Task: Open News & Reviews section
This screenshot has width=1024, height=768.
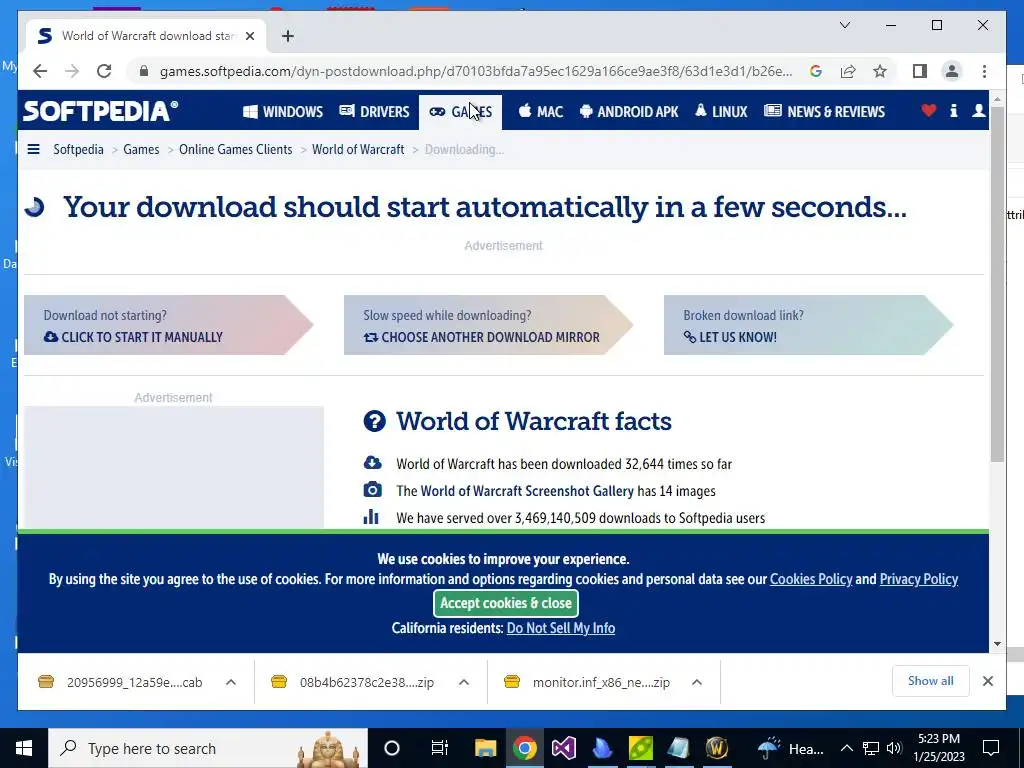Action: pyautogui.click(x=824, y=112)
